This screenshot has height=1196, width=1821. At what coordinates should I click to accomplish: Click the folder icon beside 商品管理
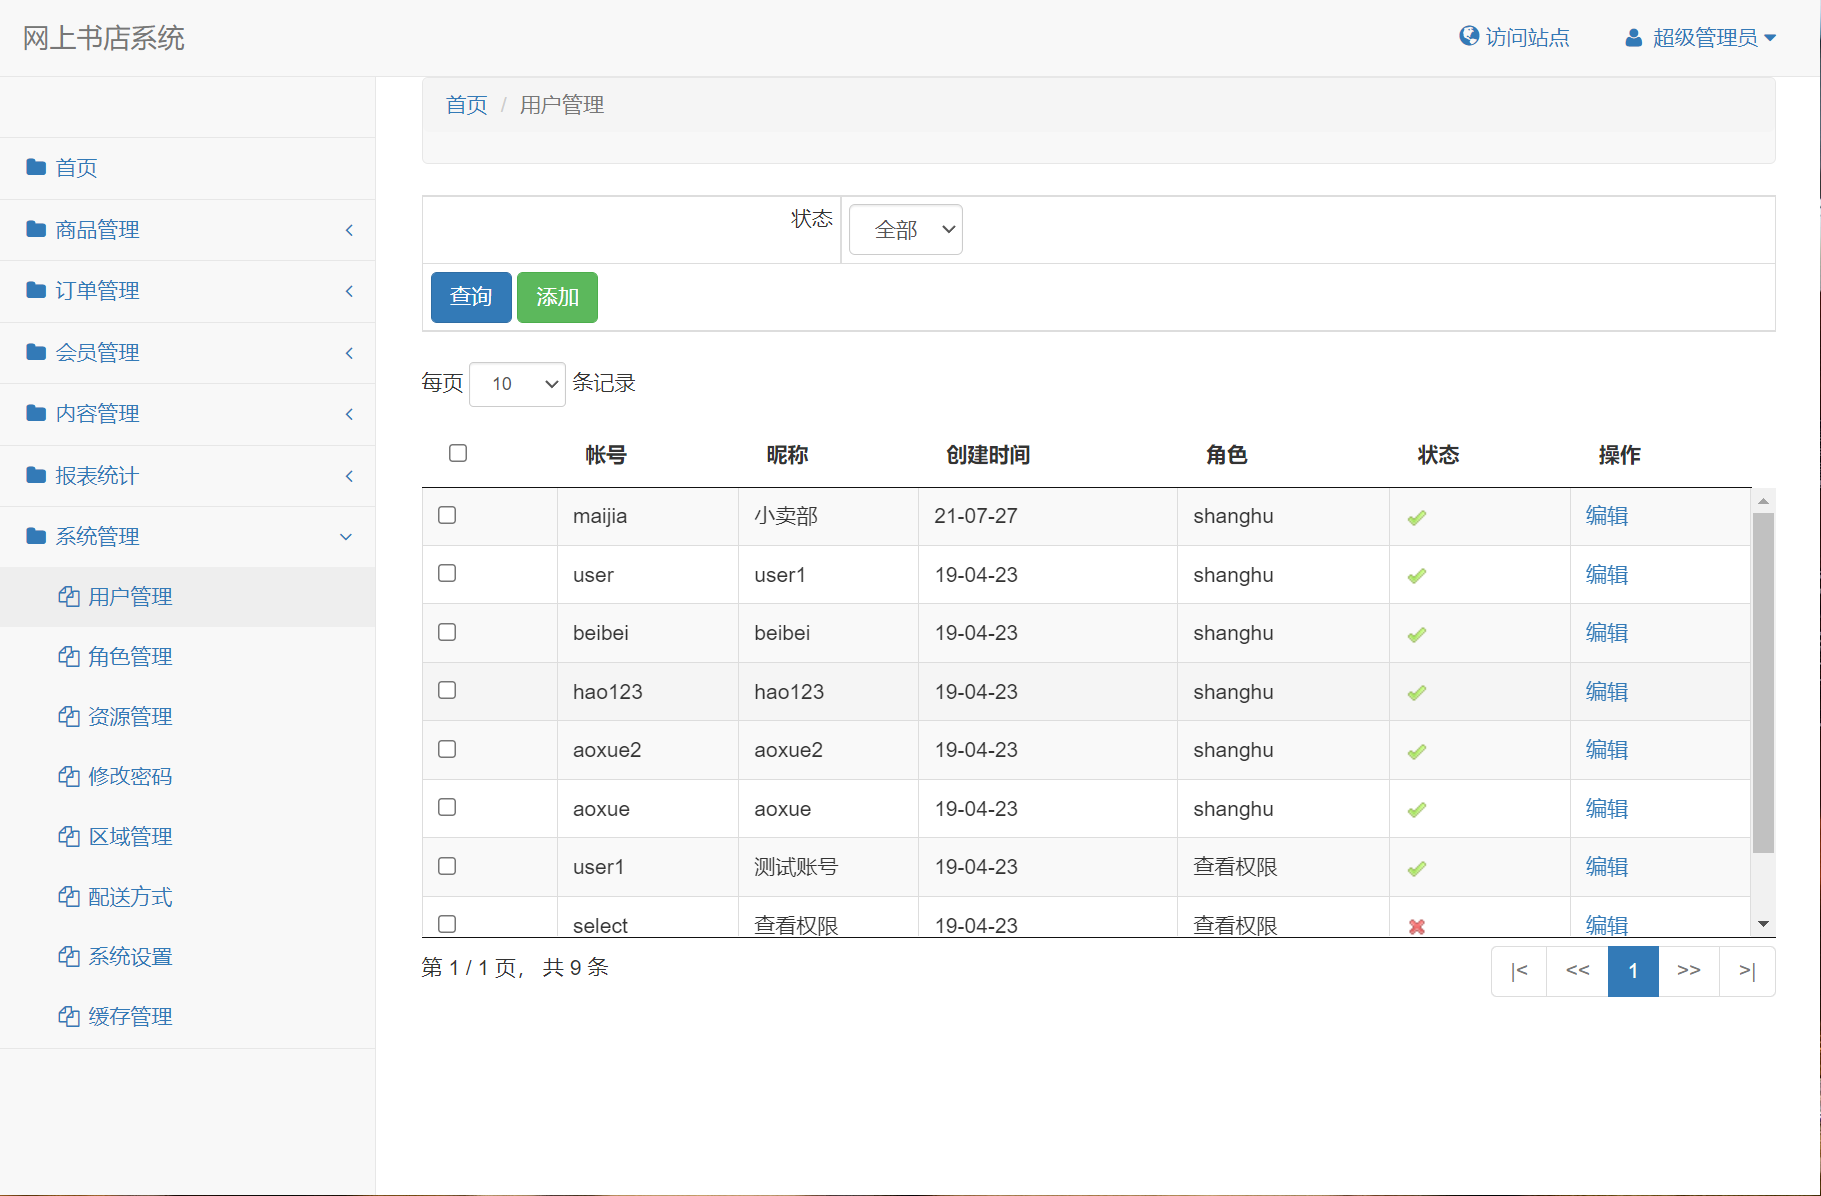pos(33,229)
